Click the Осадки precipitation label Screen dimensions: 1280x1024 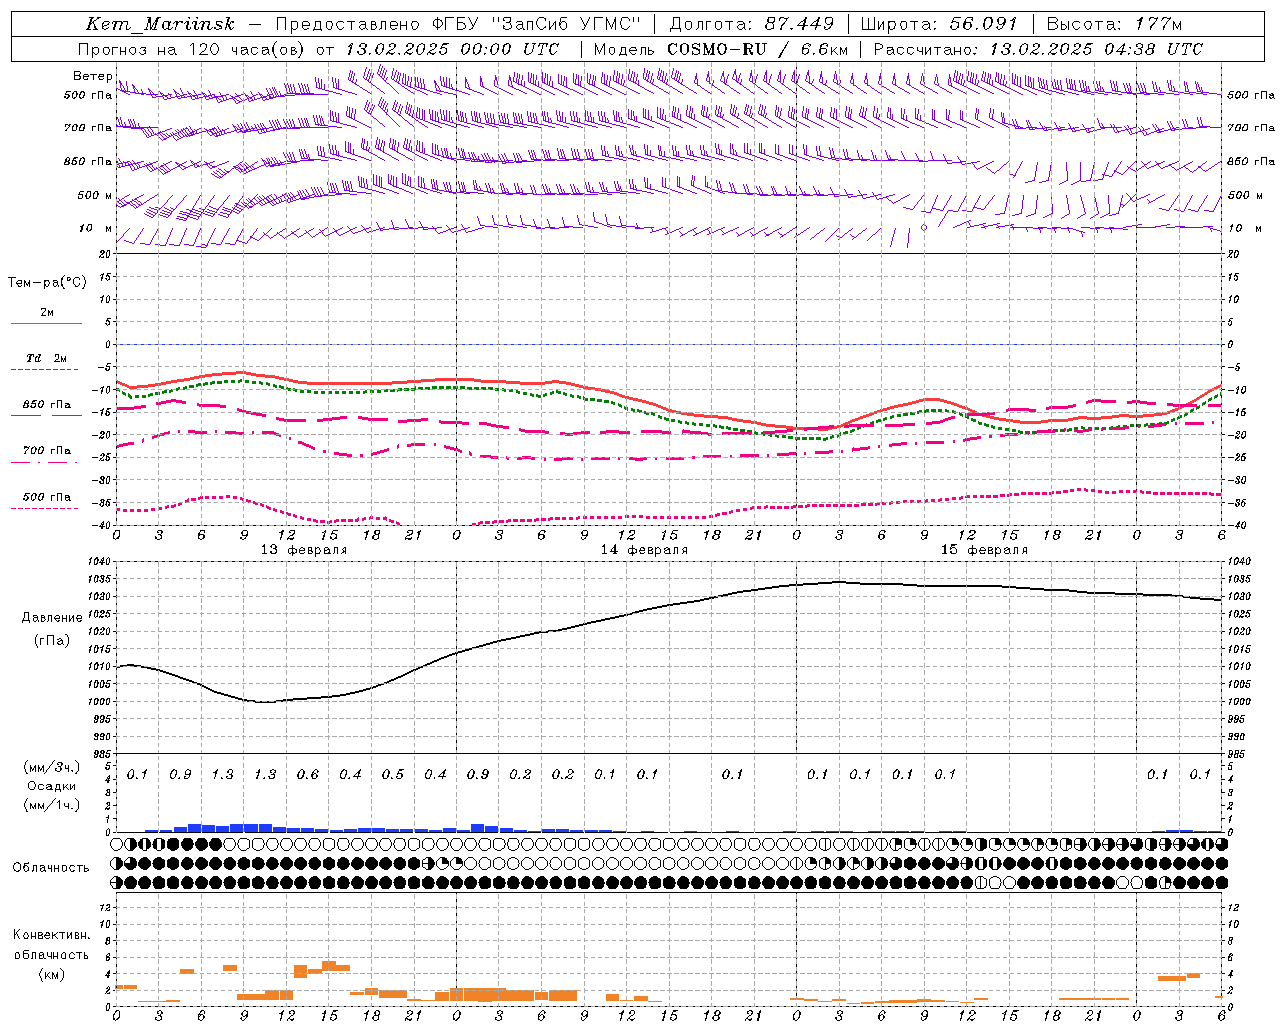pos(52,786)
